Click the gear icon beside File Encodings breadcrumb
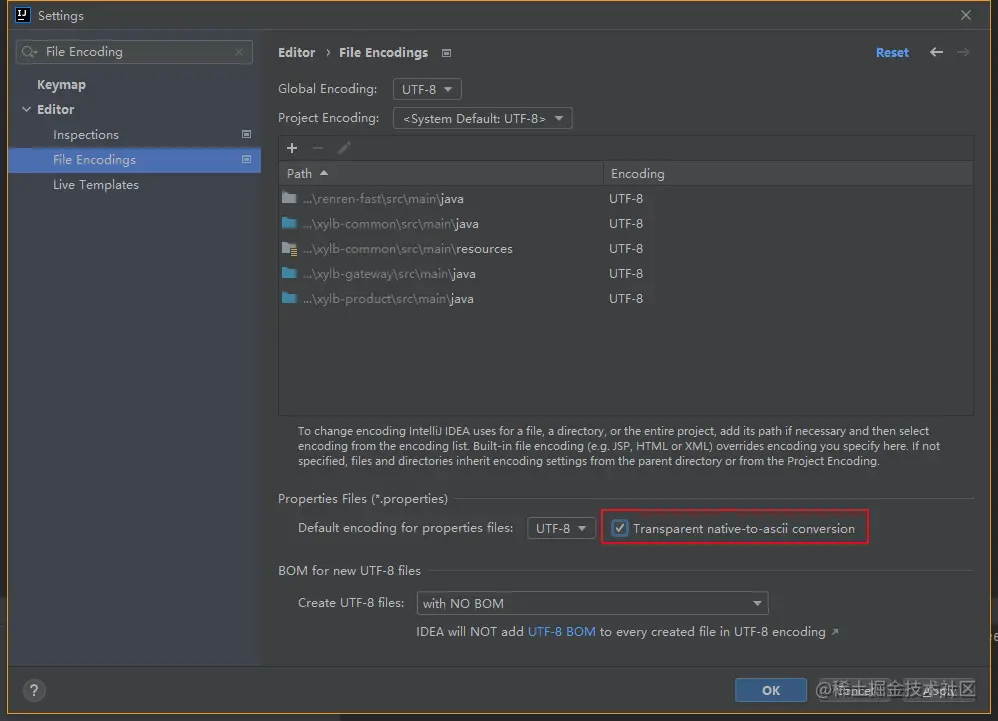Viewport: 998px width, 721px height. click(446, 52)
